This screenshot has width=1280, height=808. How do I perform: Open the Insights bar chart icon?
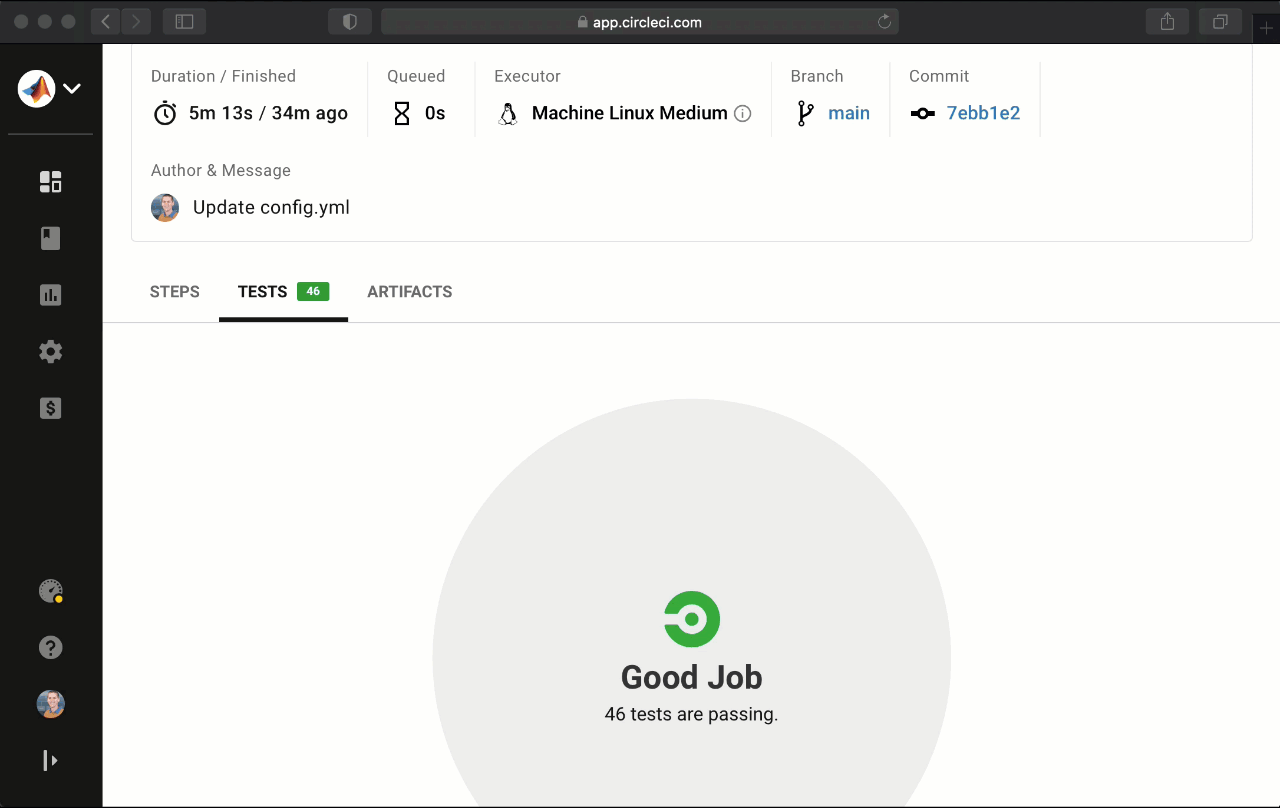pos(50,295)
